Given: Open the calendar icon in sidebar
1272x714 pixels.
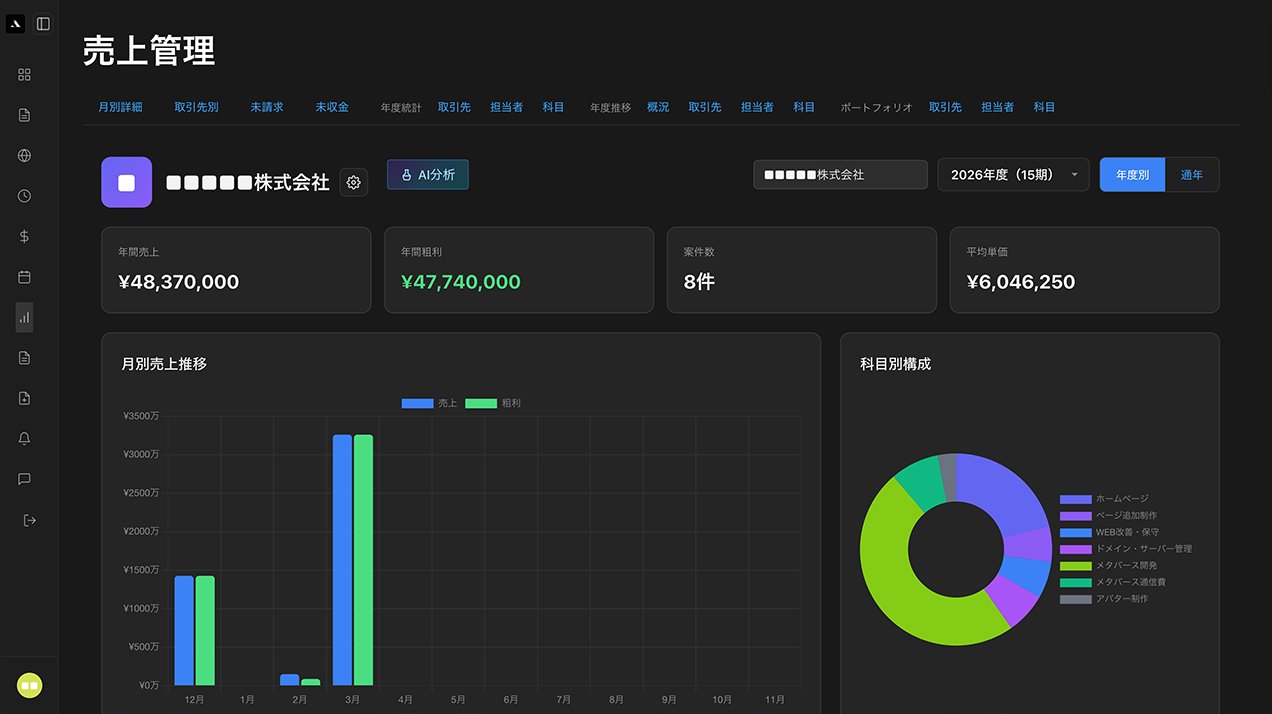Looking at the screenshot, I should pyautogui.click(x=25, y=277).
